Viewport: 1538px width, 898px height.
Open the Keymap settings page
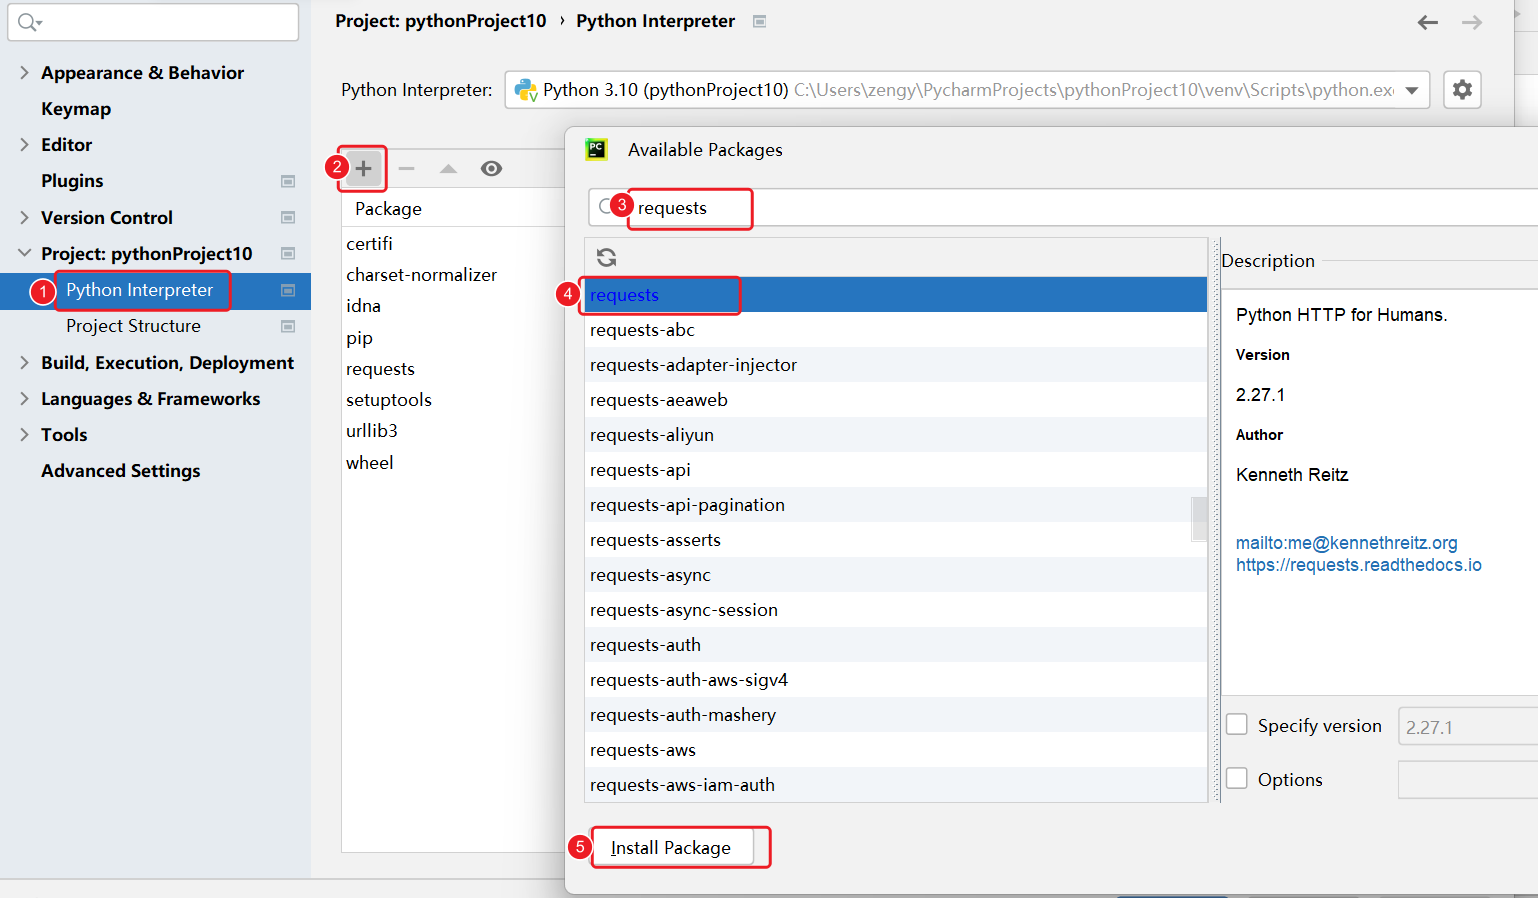tap(76, 109)
